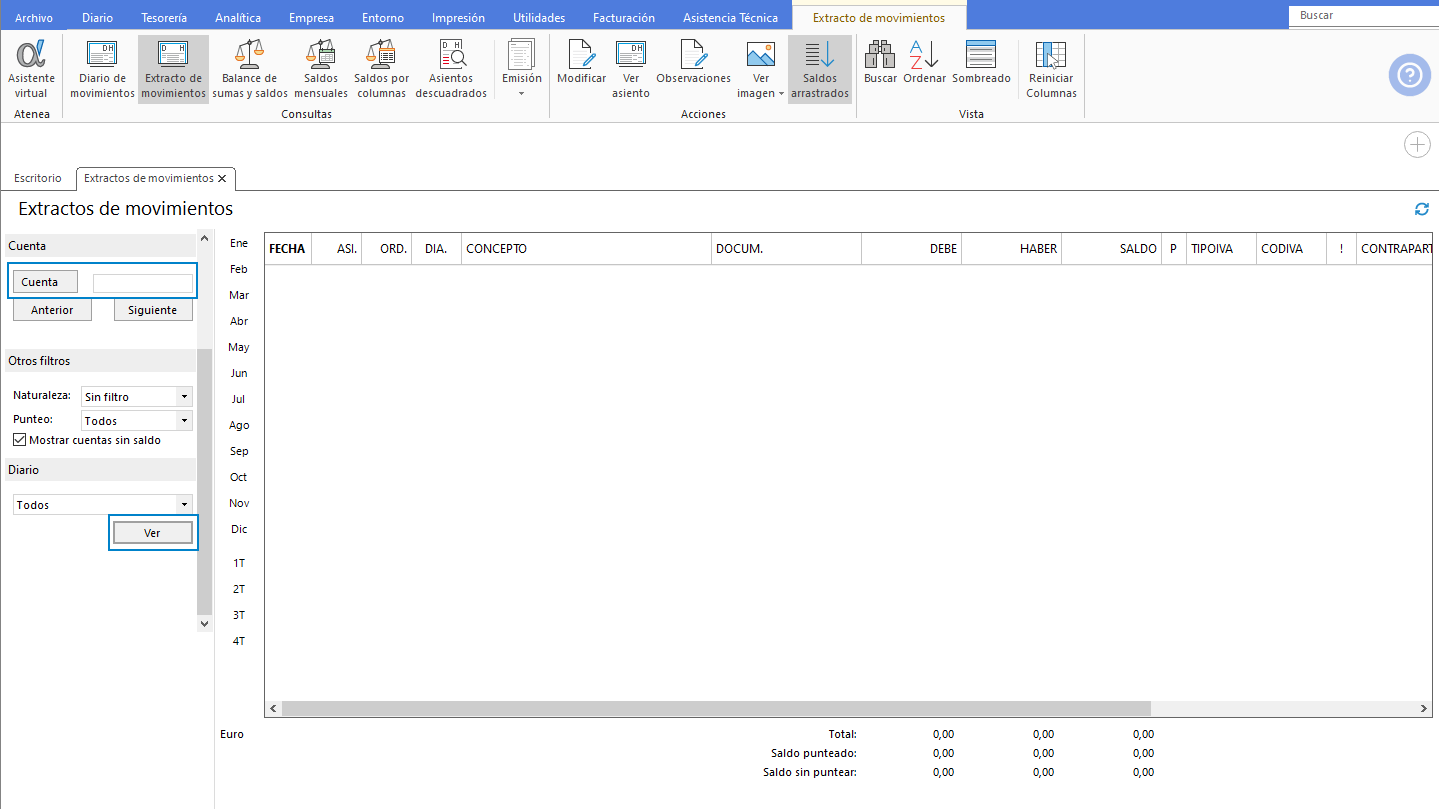Open the Utilidades ribbon tab

click(x=539, y=18)
